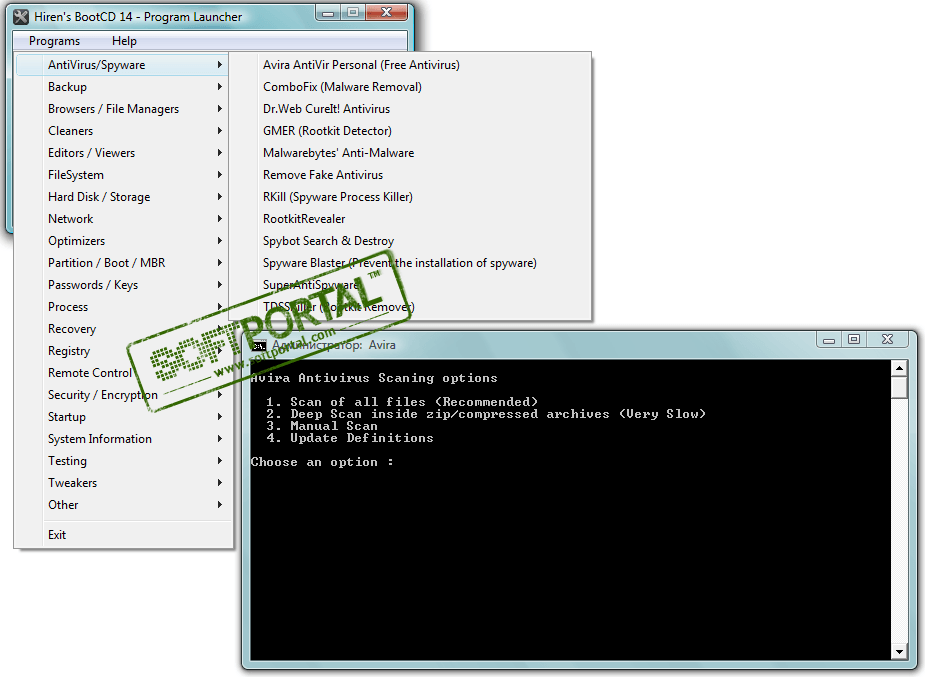Viewport: 925px width, 677px height.
Task: Open Partition / Boot / MBR submenu
Action: tap(123, 263)
